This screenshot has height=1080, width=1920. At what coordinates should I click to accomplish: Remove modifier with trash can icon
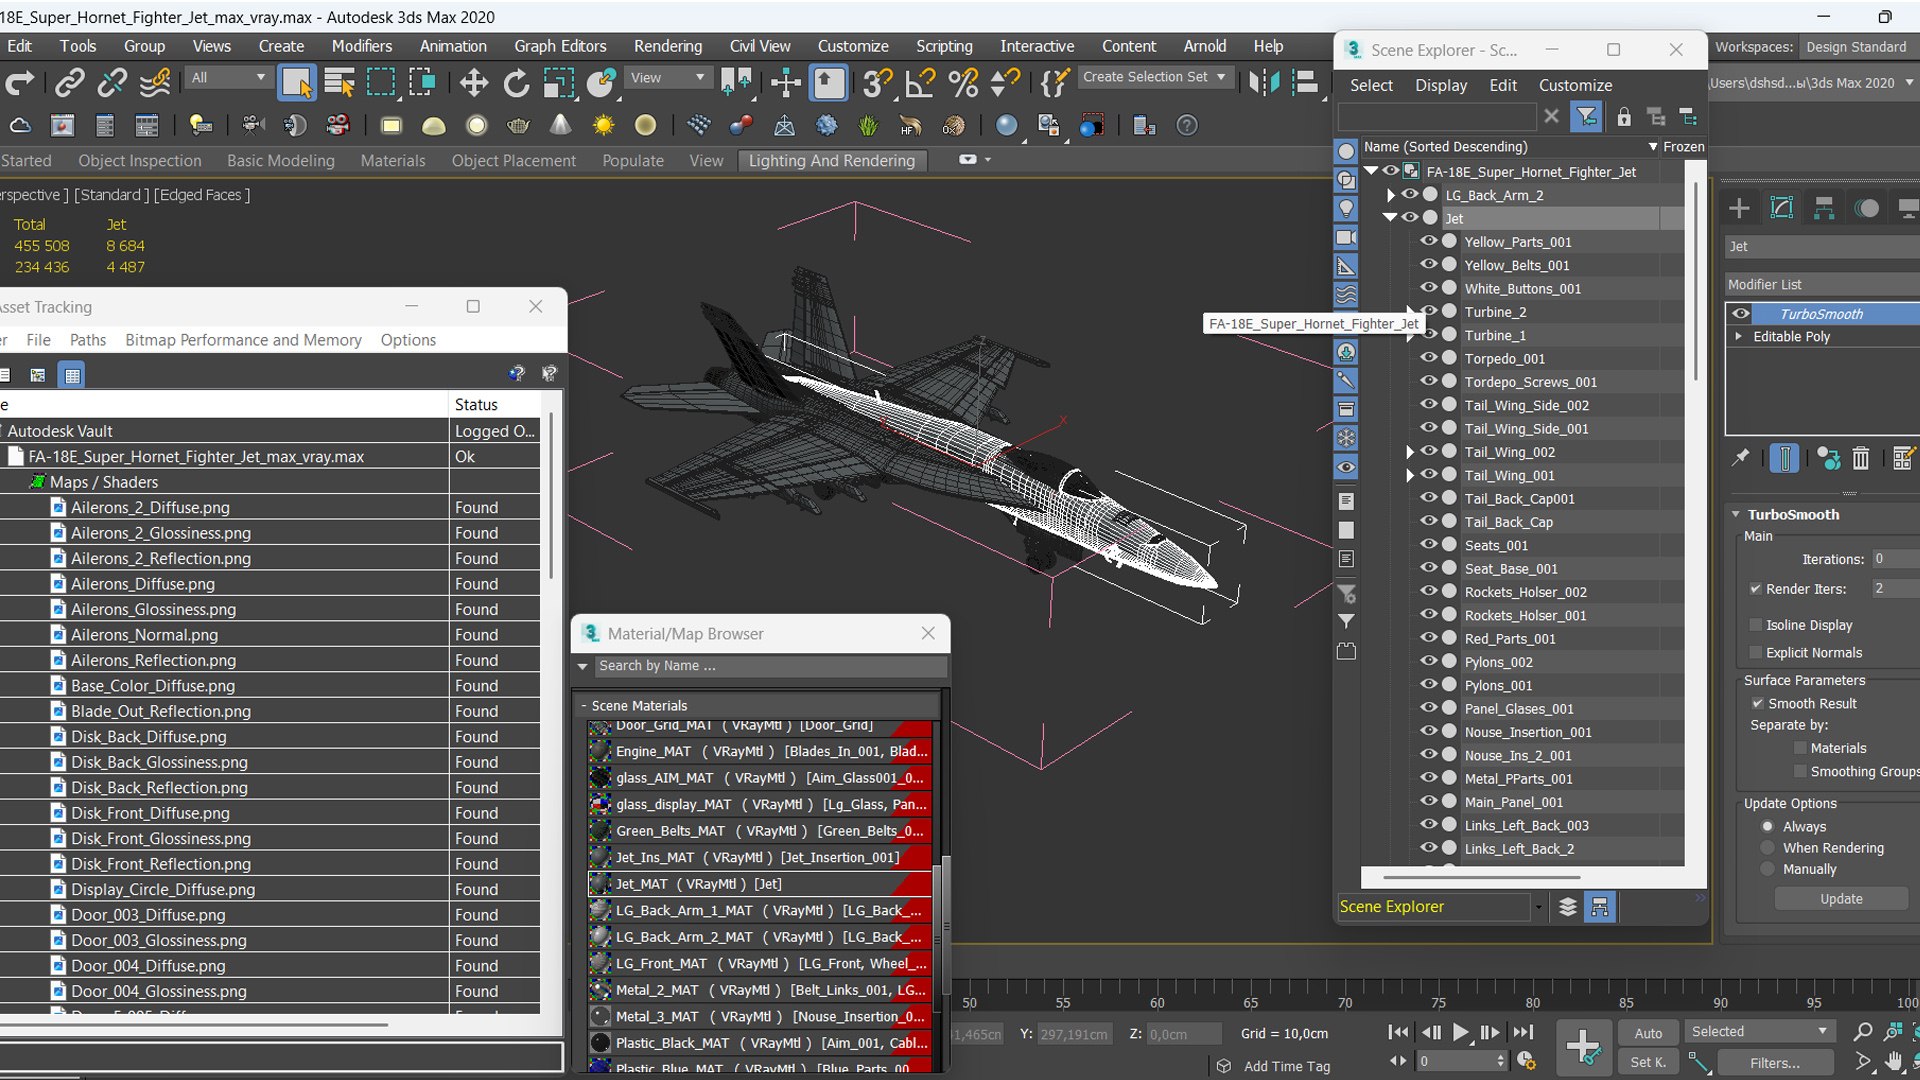1860,458
